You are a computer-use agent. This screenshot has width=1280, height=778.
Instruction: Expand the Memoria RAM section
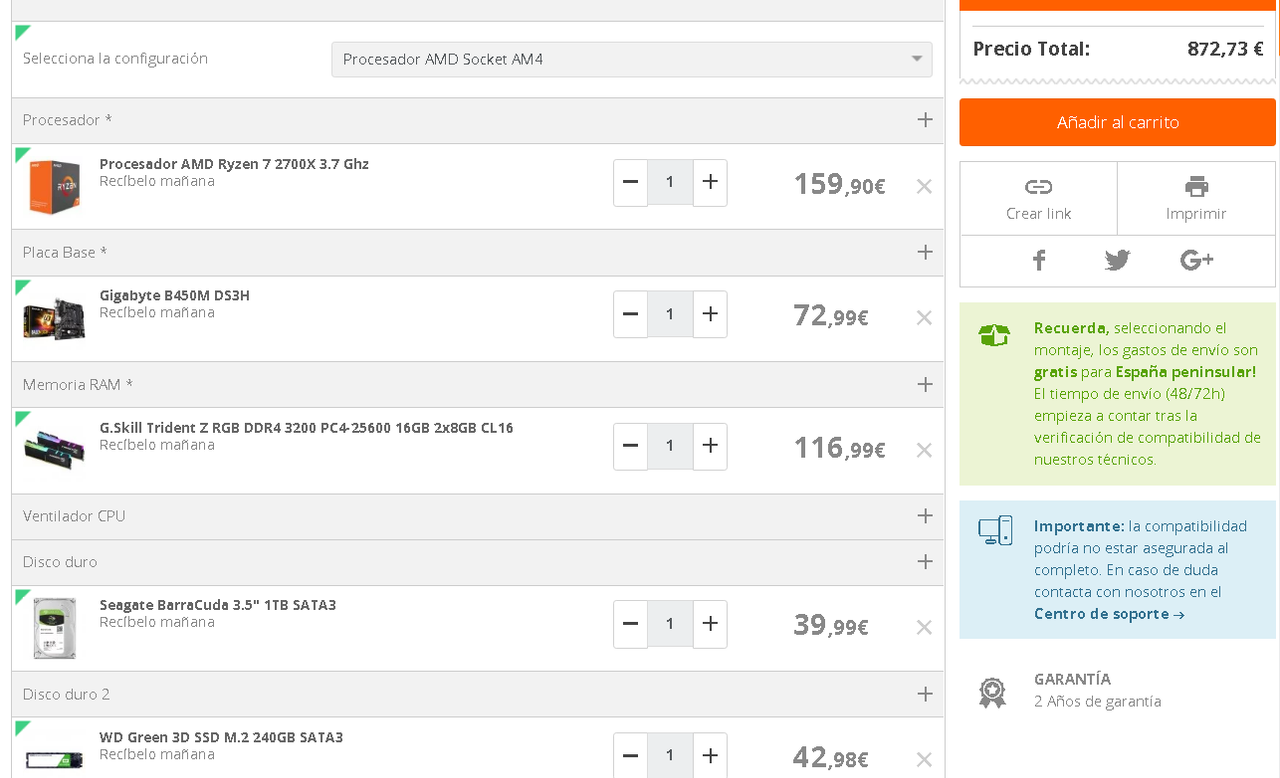coord(925,384)
